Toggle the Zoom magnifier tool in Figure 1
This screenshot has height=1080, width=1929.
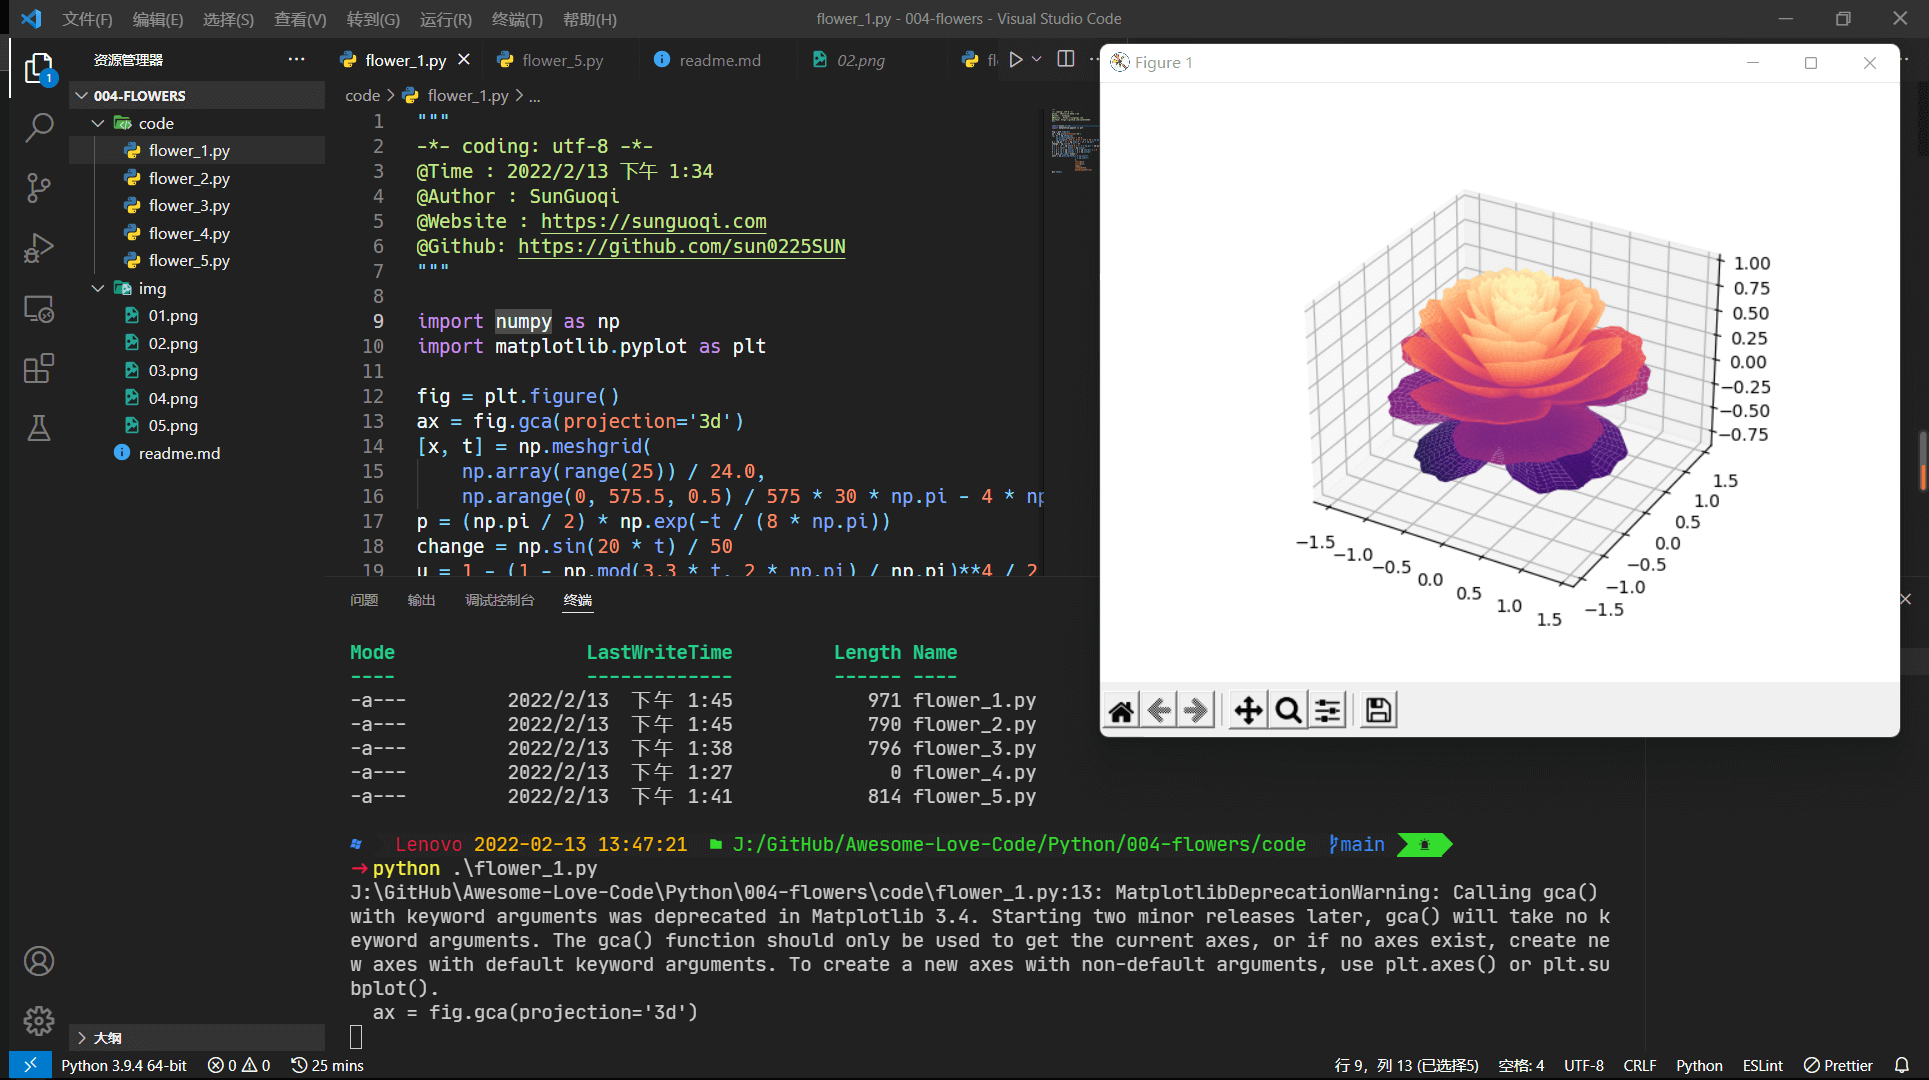click(x=1288, y=710)
